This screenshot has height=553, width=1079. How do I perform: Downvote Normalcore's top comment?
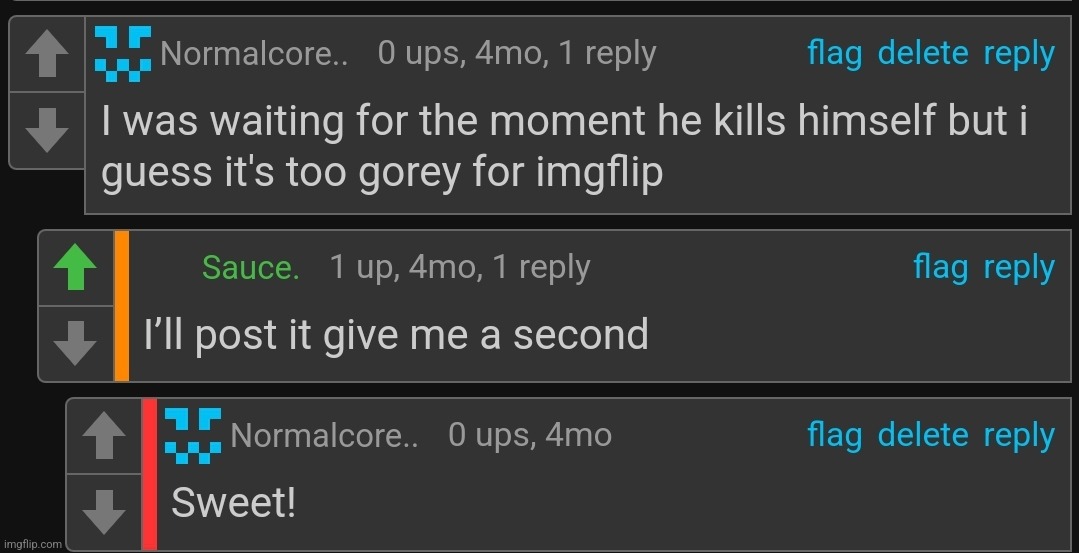point(45,130)
